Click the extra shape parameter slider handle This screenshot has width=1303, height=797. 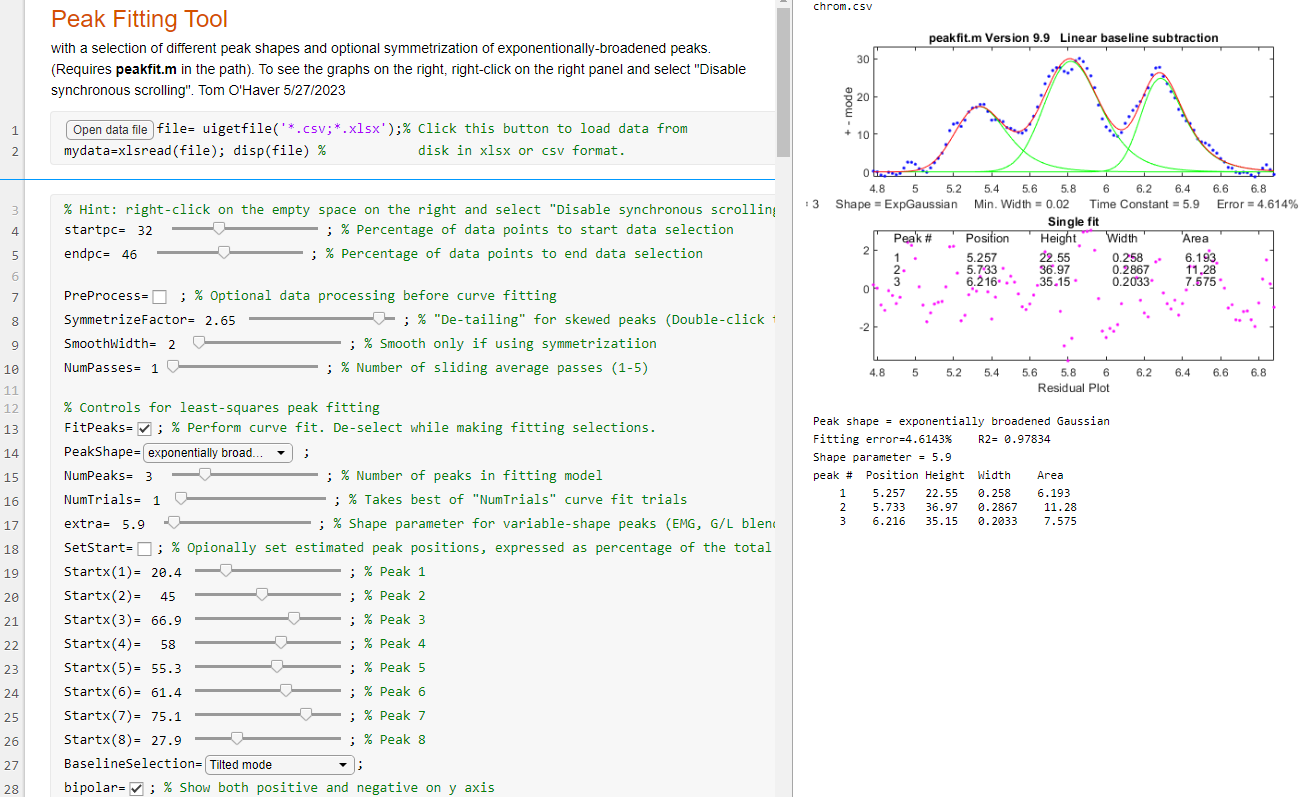(174, 524)
